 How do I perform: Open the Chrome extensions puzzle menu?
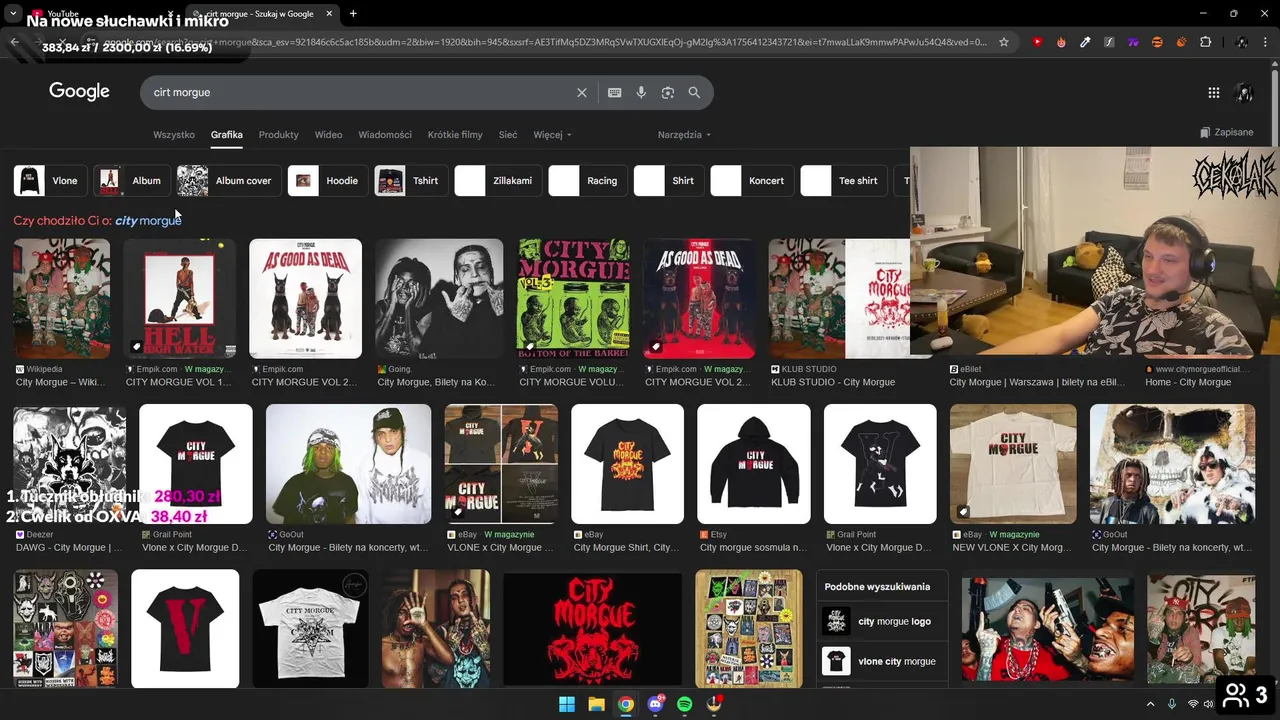[1205, 42]
